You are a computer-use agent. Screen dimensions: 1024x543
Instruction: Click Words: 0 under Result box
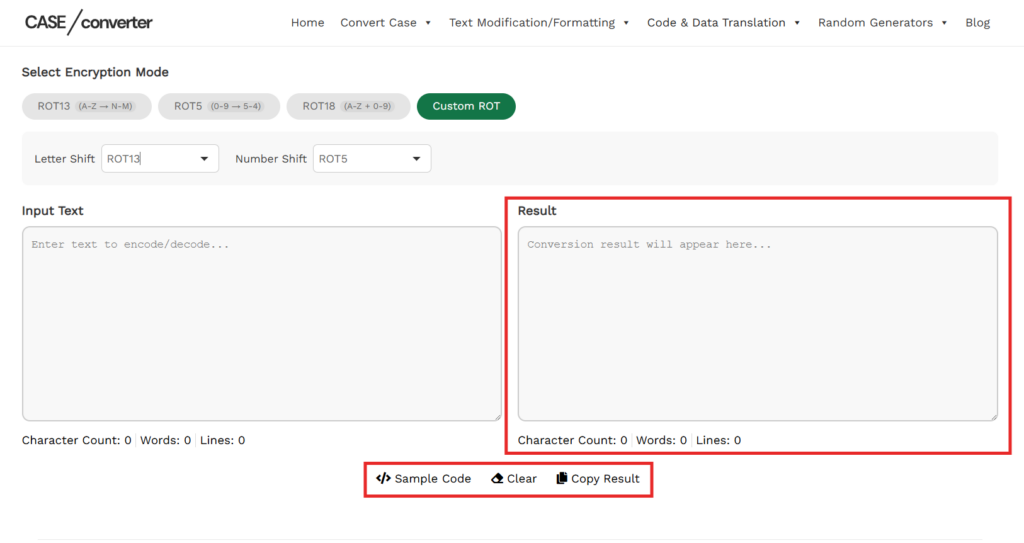pos(662,440)
